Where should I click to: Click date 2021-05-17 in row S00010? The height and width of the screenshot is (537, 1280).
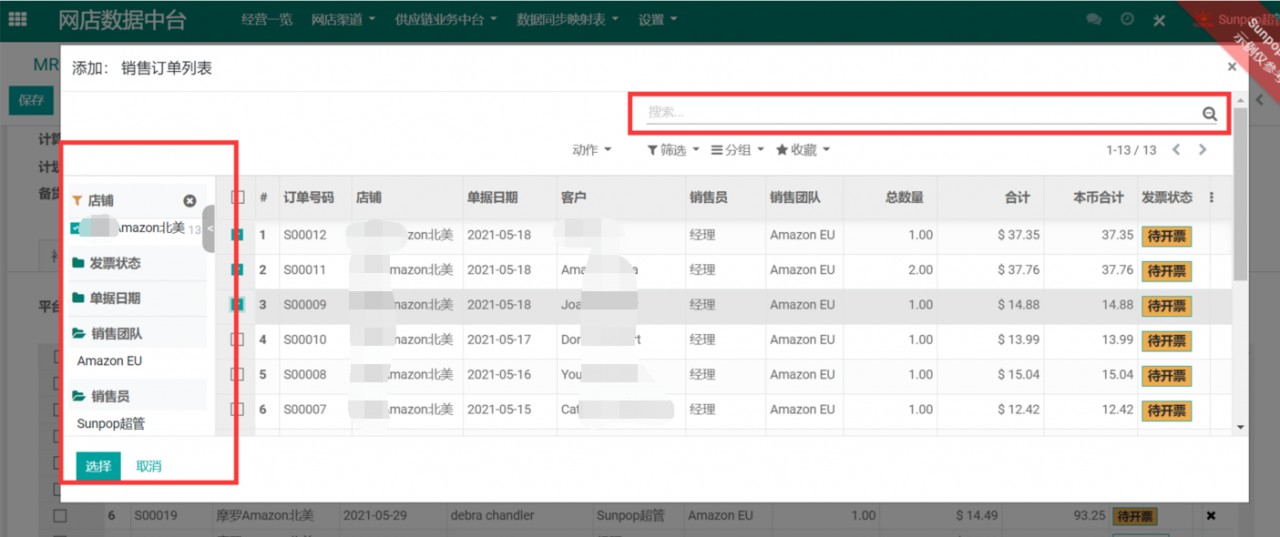point(499,340)
